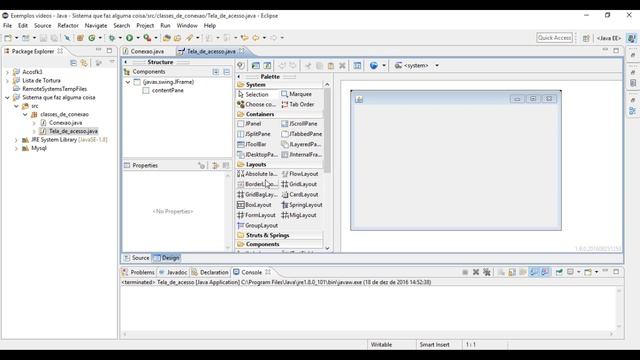Collapse Sistema que faz alguma coisa project
Viewport: 640px width, 360px height.
pyautogui.click(x=7, y=98)
